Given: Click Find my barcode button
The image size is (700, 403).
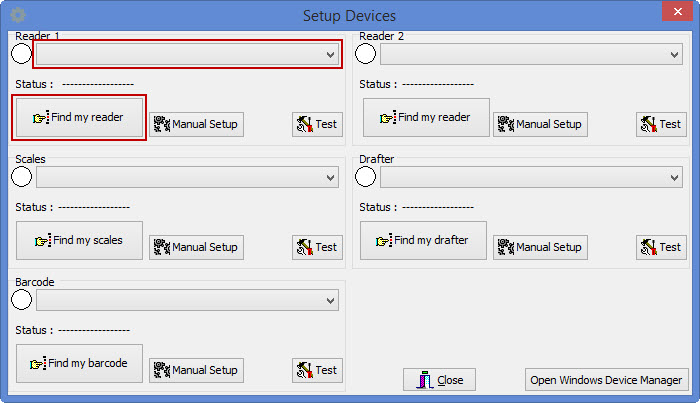Looking at the screenshot, I should [x=79, y=364].
